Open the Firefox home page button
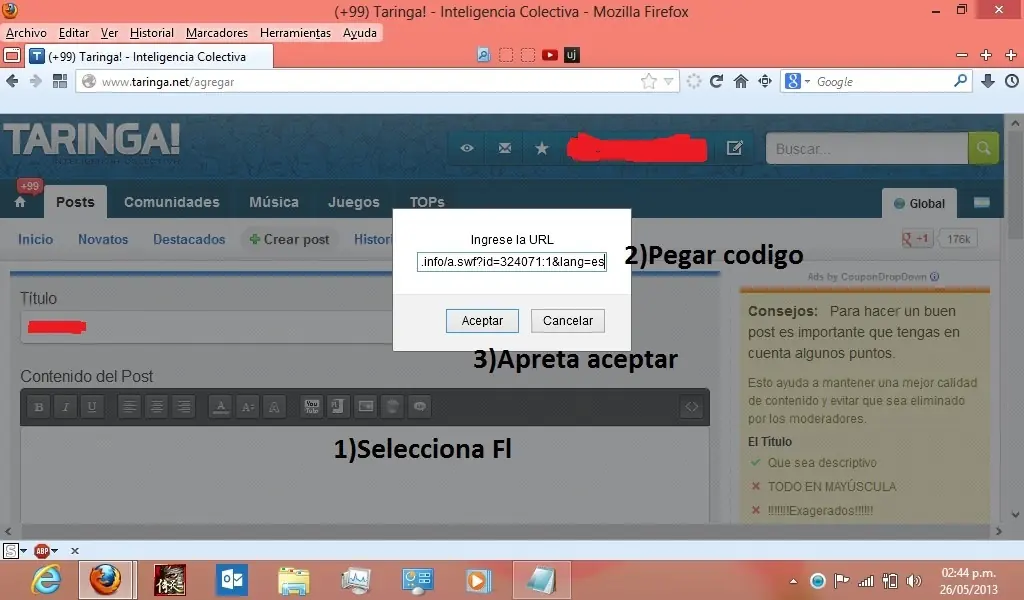The image size is (1024, 600). click(741, 81)
